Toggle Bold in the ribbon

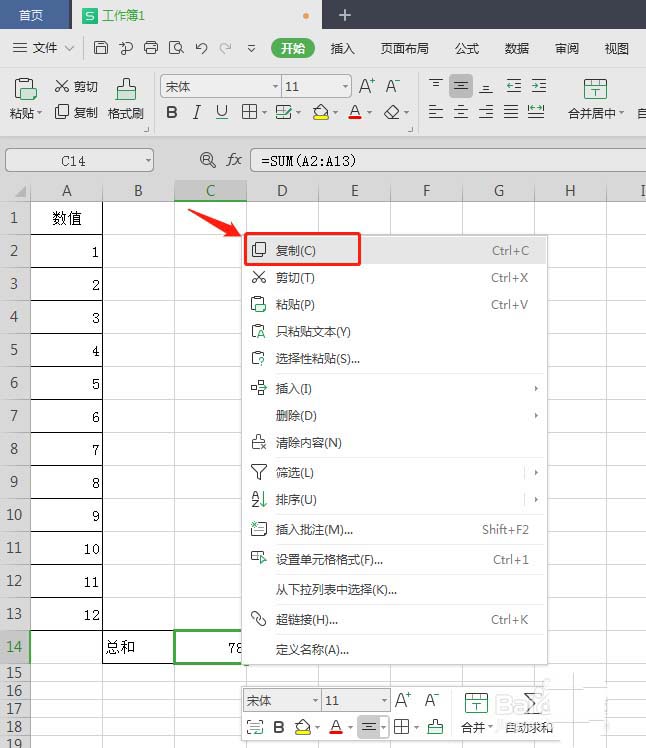(x=172, y=113)
